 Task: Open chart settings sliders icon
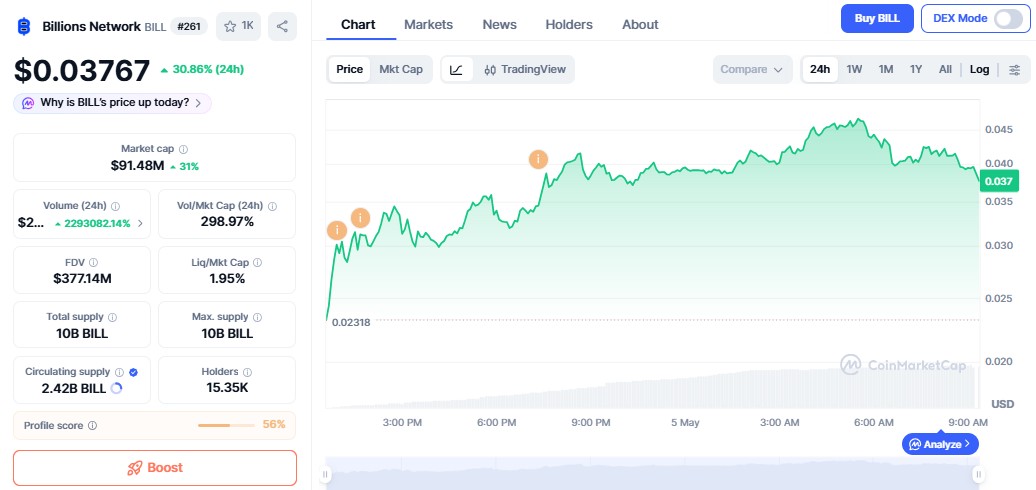(x=1014, y=69)
